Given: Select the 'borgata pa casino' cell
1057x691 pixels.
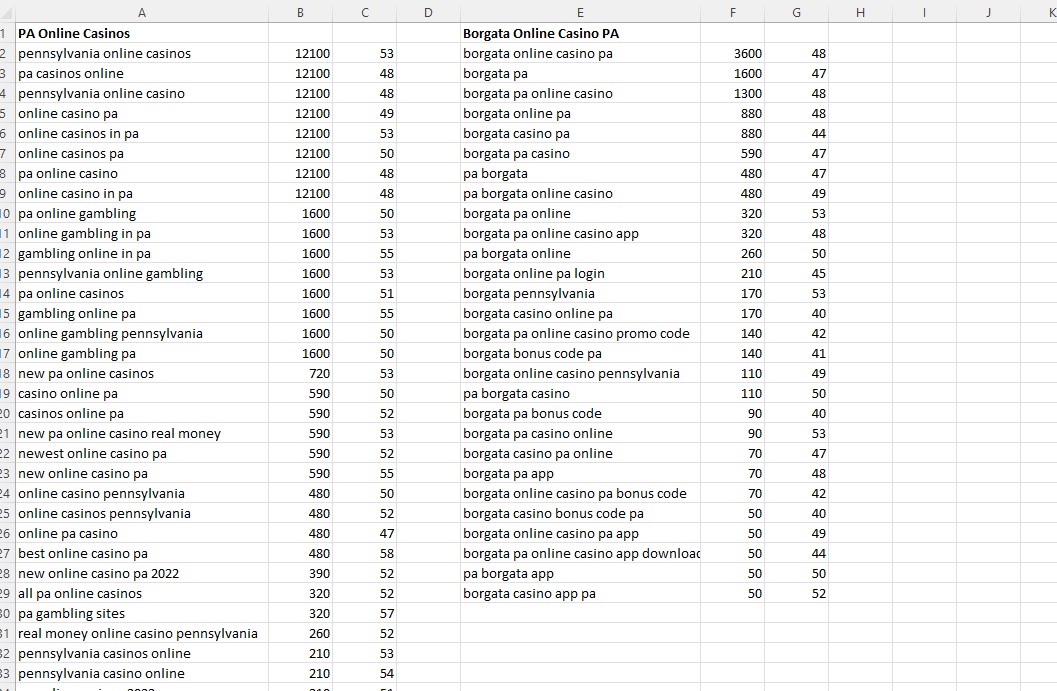Looking at the screenshot, I should click(x=580, y=154).
